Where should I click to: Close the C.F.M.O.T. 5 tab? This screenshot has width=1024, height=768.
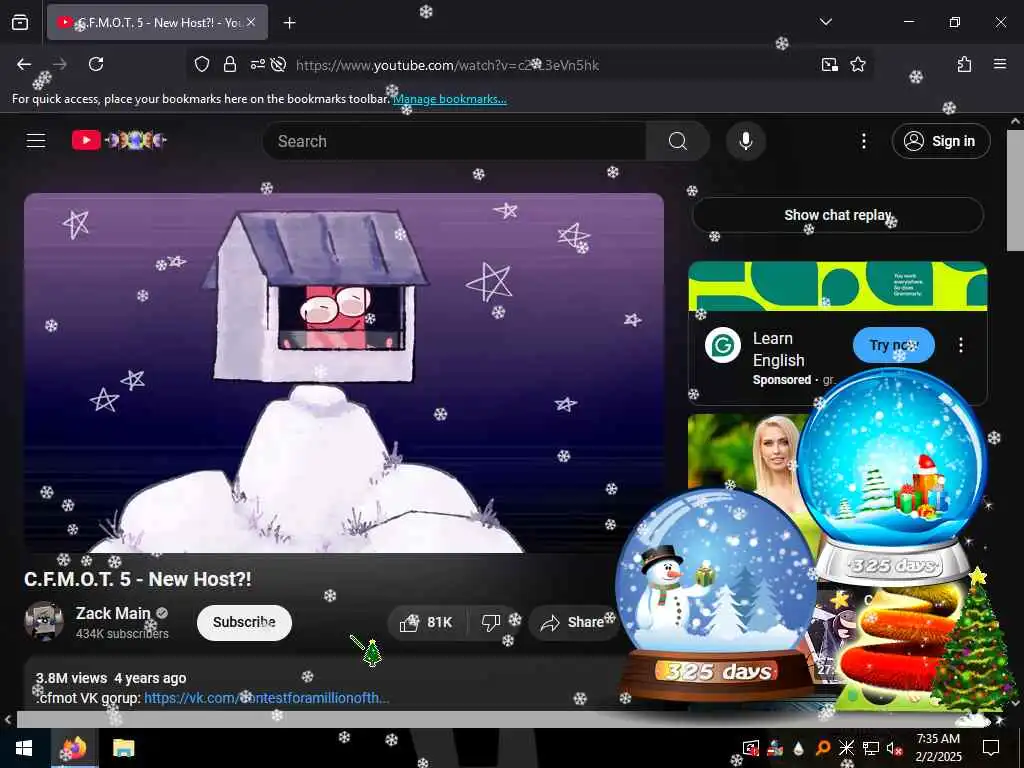(x=251, y=22)
